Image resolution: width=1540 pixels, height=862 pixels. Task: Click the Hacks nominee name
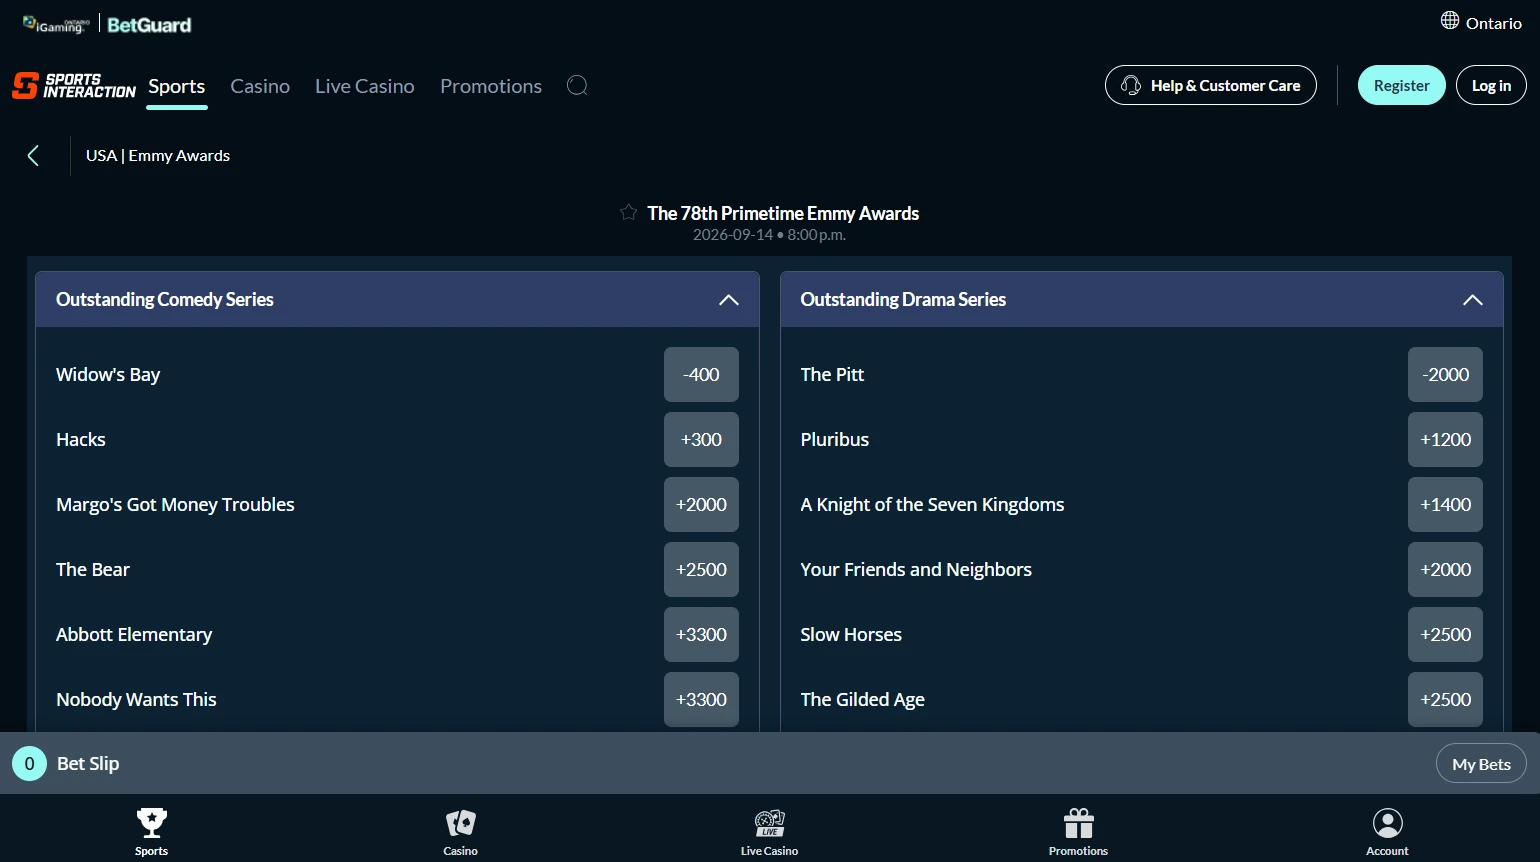(81, 440)
